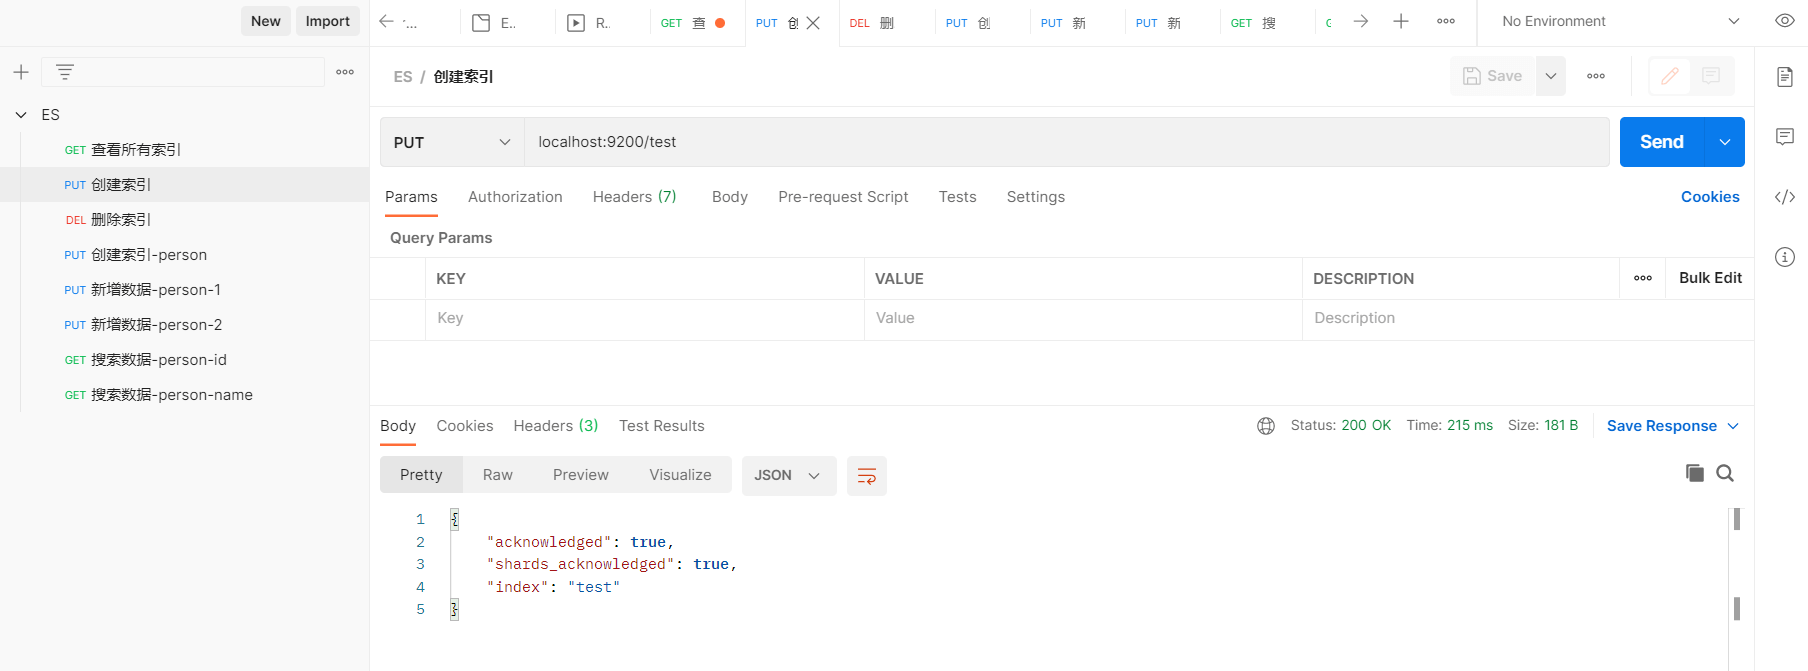Click the create new collection plus icon

click(20, 72)
